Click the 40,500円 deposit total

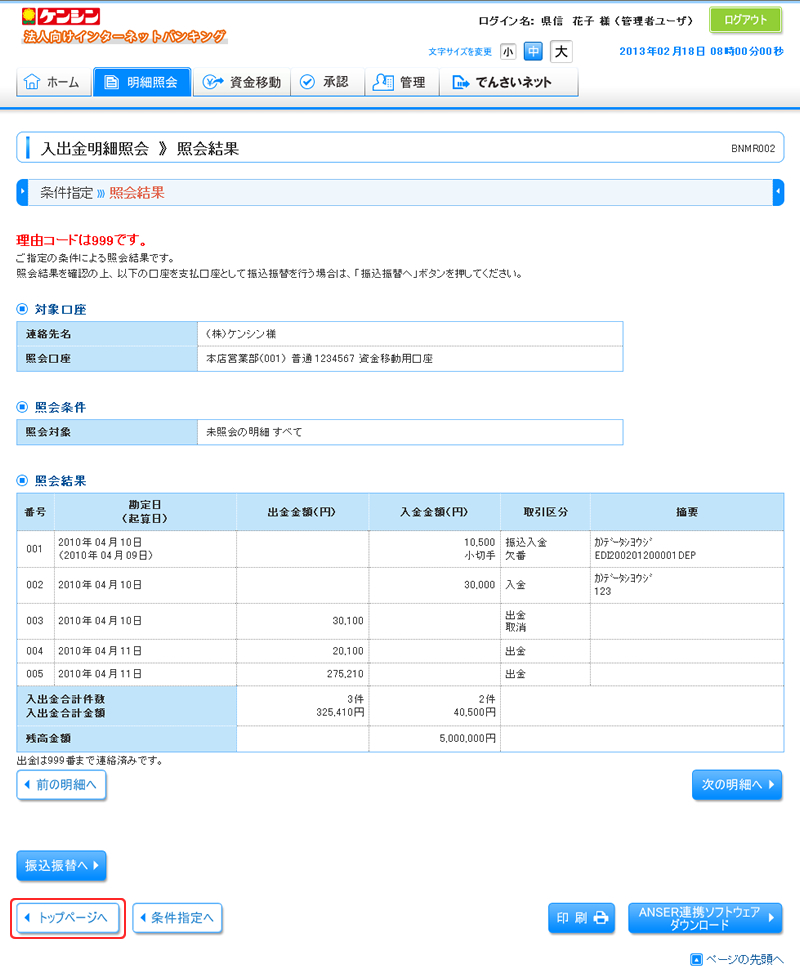point(475,712)
